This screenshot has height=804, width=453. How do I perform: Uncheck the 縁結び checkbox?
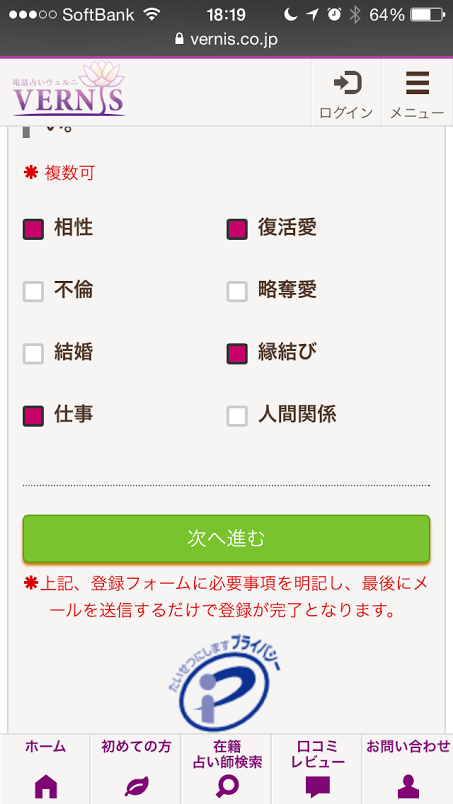pos(237,354)
